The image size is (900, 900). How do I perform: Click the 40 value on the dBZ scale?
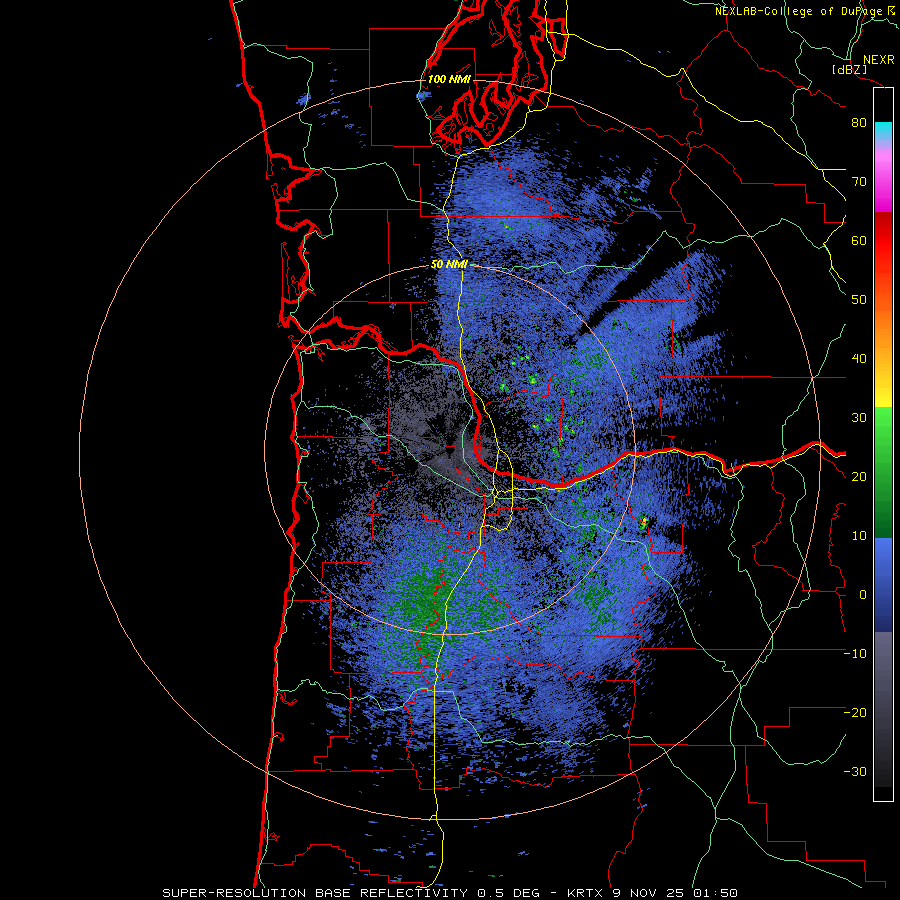pos(859,359)
